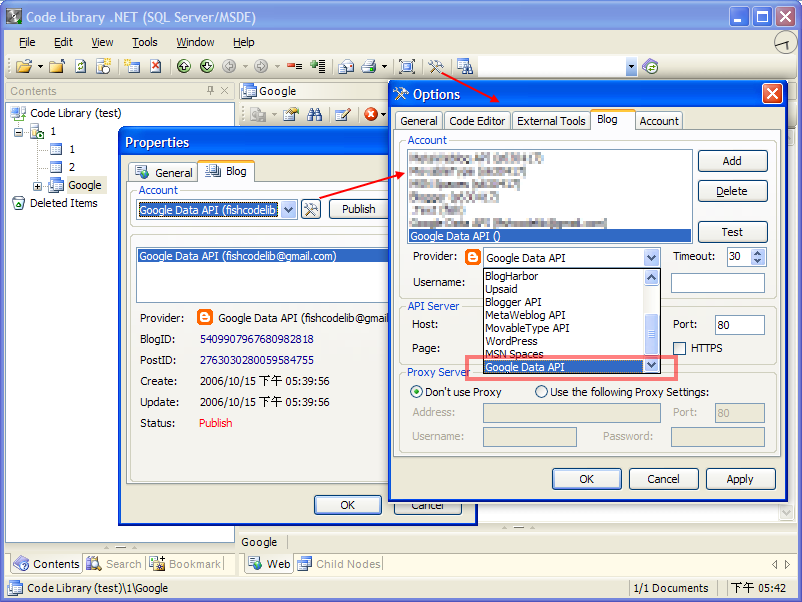Click the Test button in Options

(732, 232)
